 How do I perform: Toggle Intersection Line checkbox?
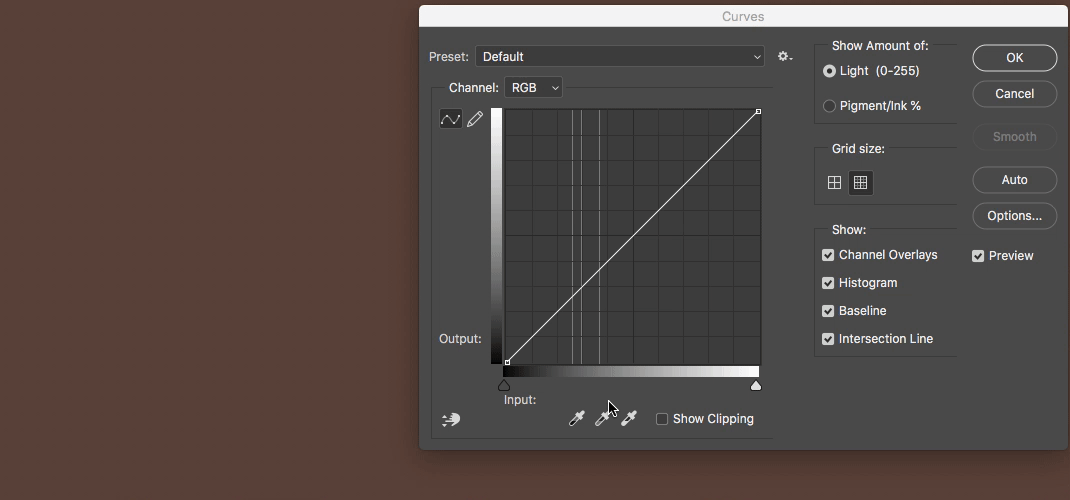point(828,339)
